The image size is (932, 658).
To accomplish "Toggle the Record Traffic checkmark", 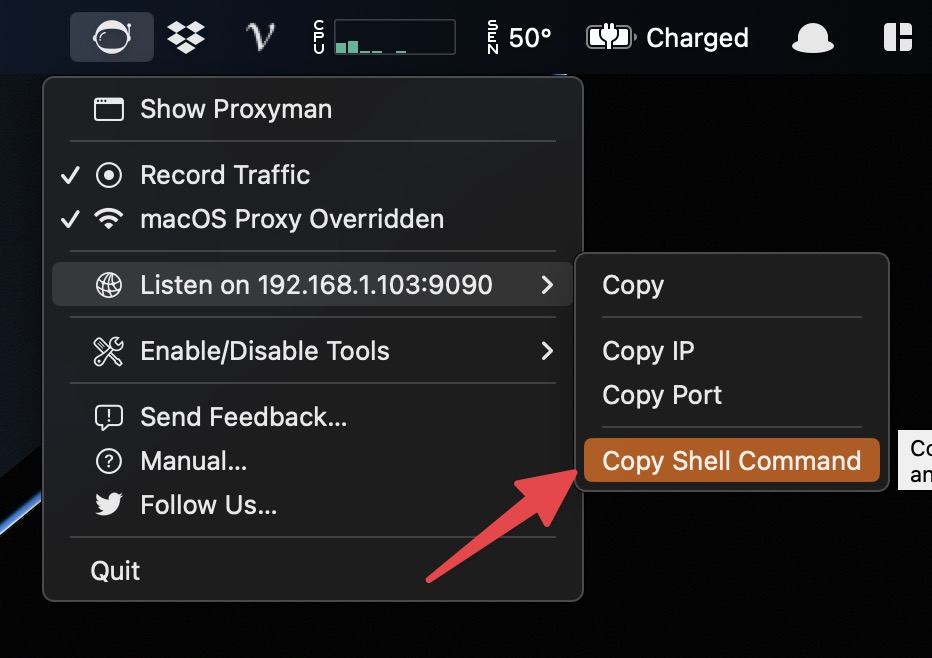I will point(71,175).
